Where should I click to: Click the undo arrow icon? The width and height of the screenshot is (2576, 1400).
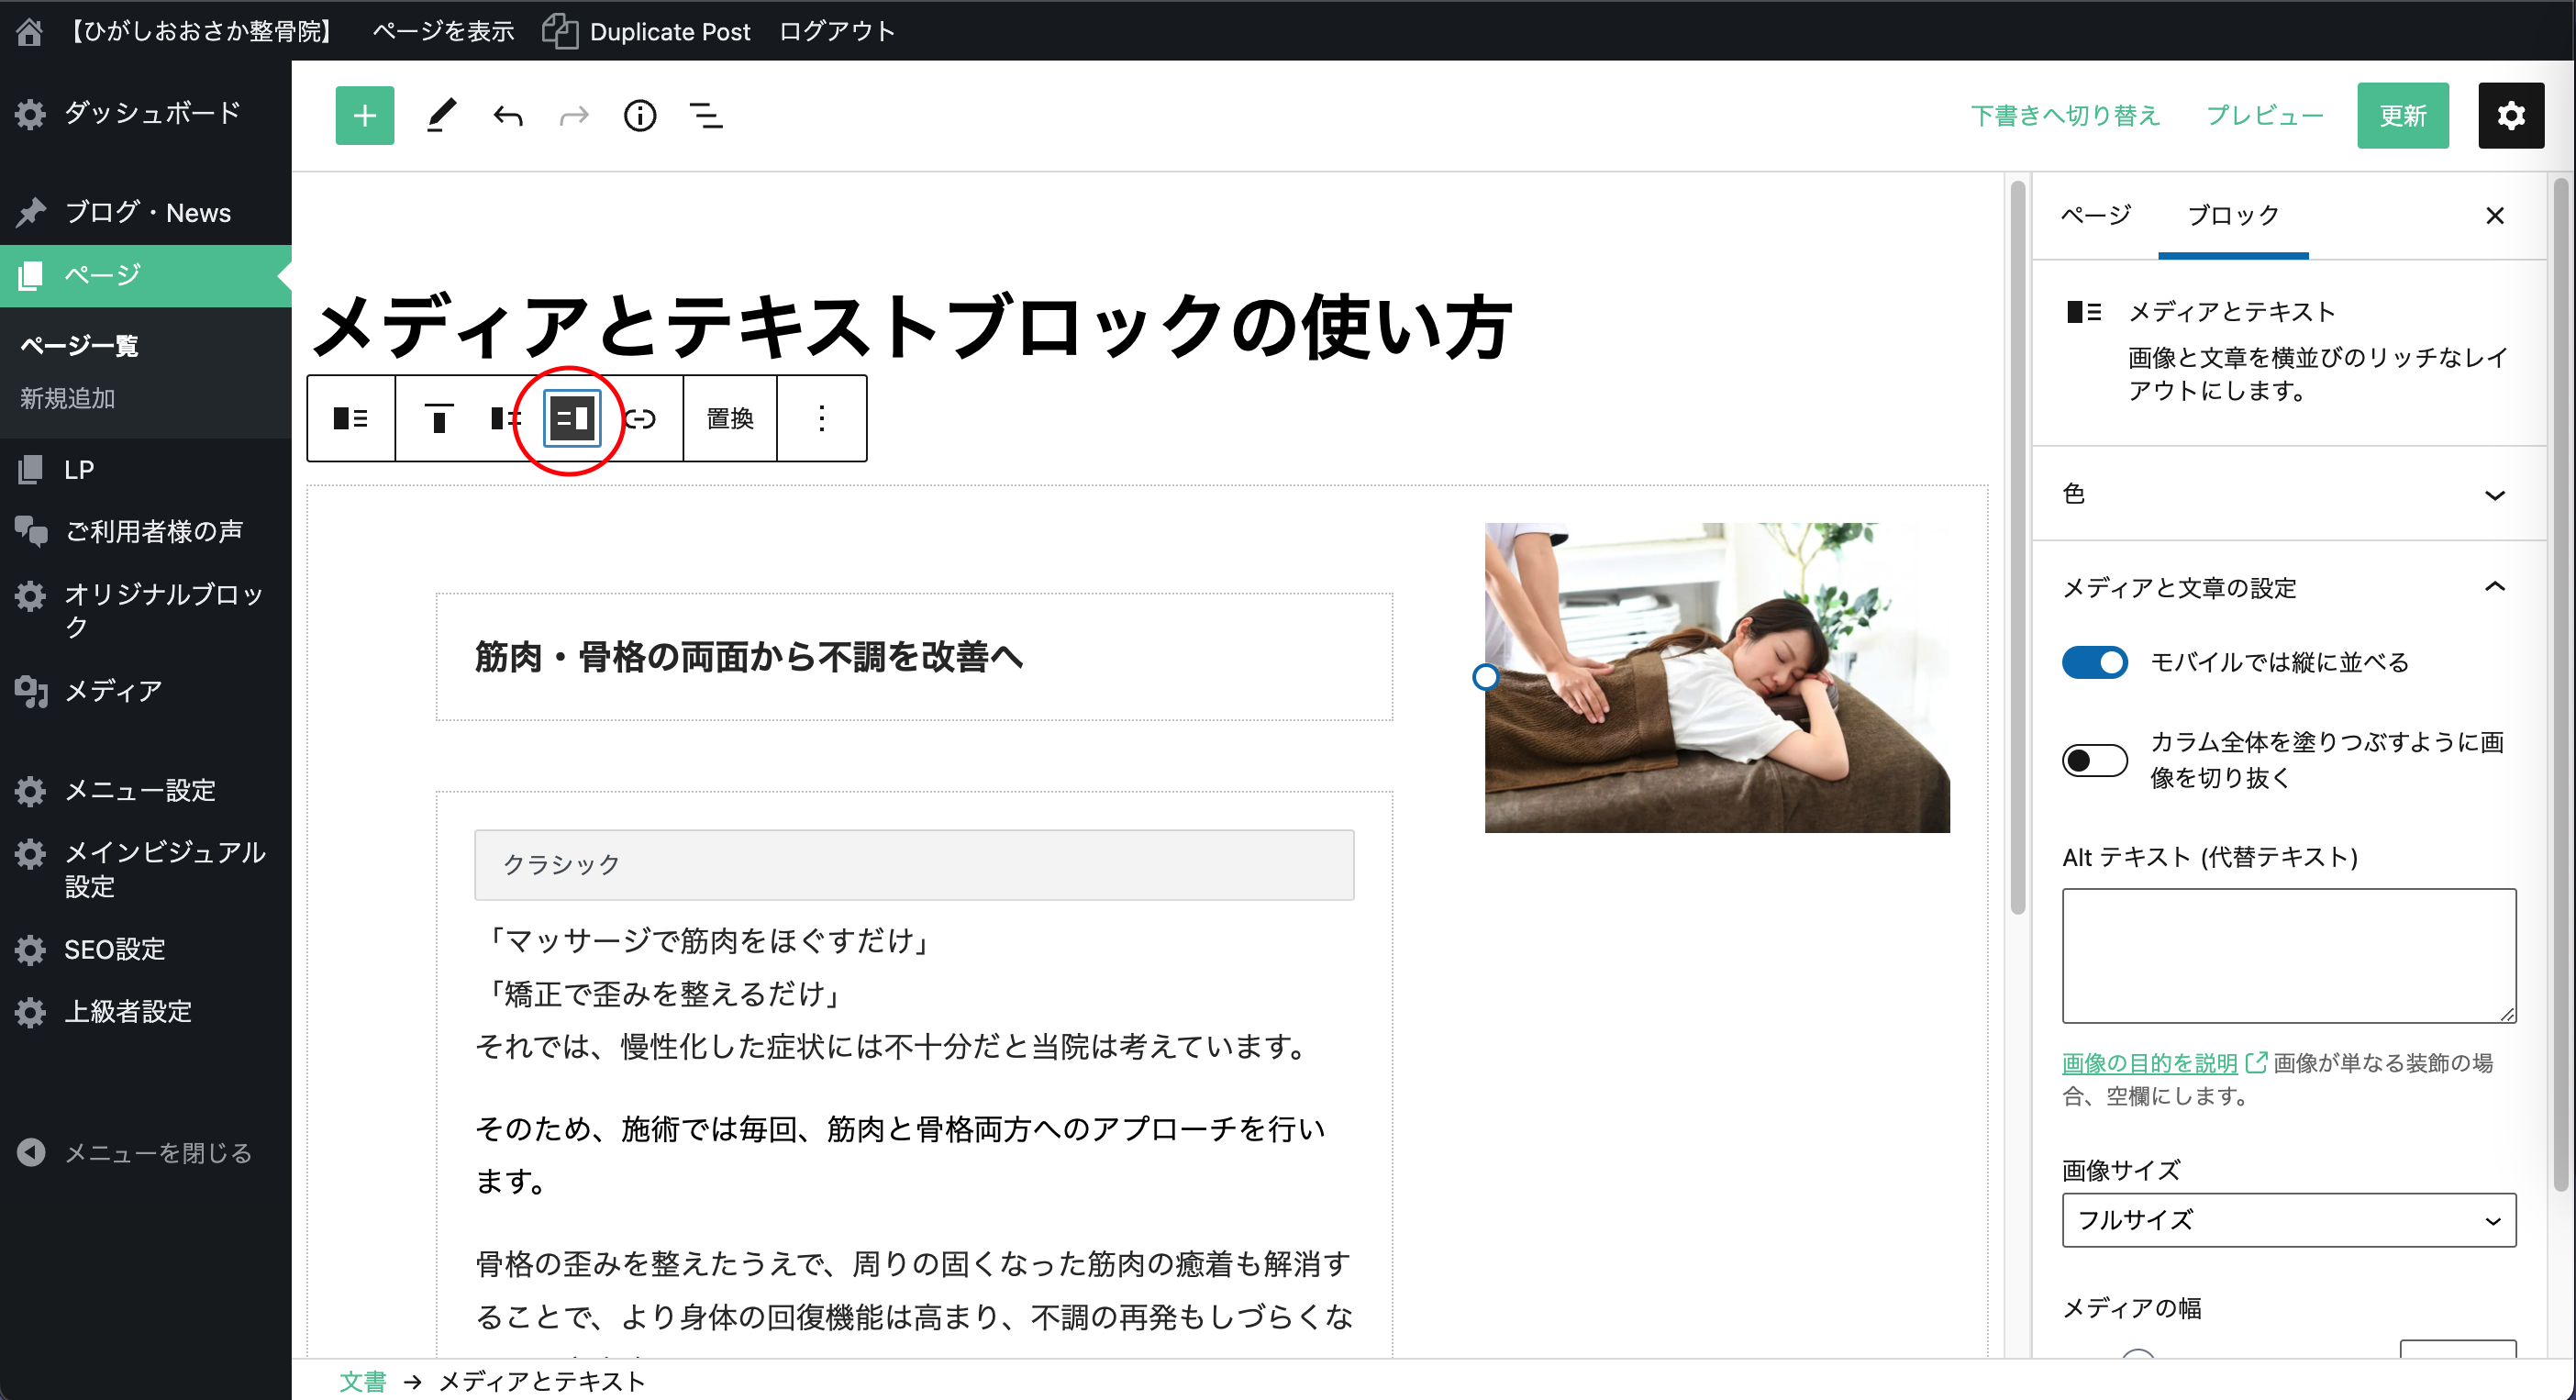508,116
